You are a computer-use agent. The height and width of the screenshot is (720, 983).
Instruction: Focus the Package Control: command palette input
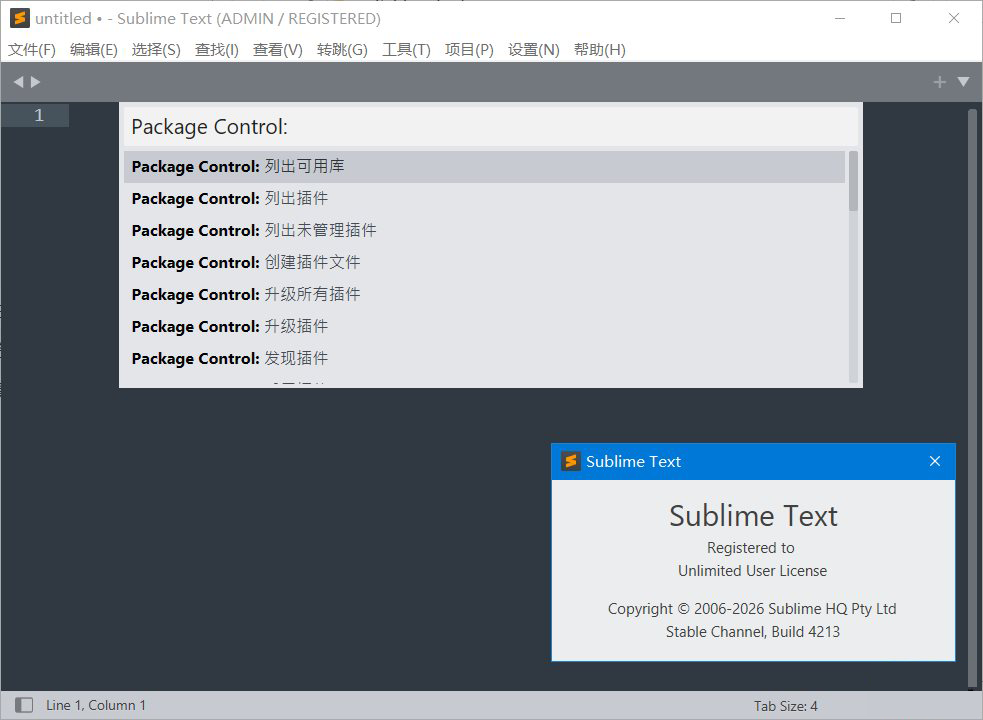(x=490, y=127)
